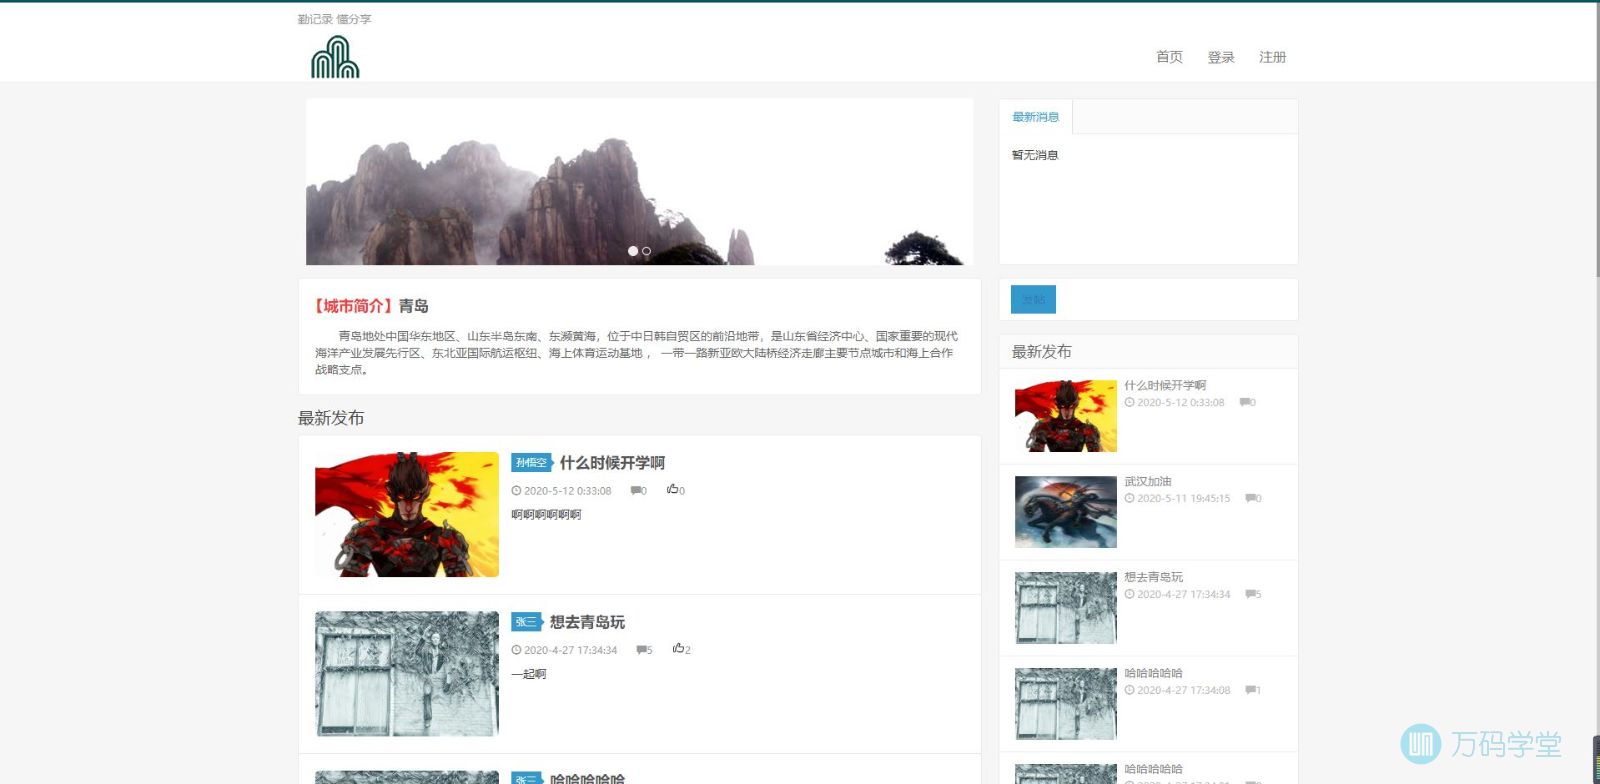Viewport: 1600px width, 784px height.
Task: Click sidebar comment icon for 什么时候开学啊
Action: [x=1245, y=403]
